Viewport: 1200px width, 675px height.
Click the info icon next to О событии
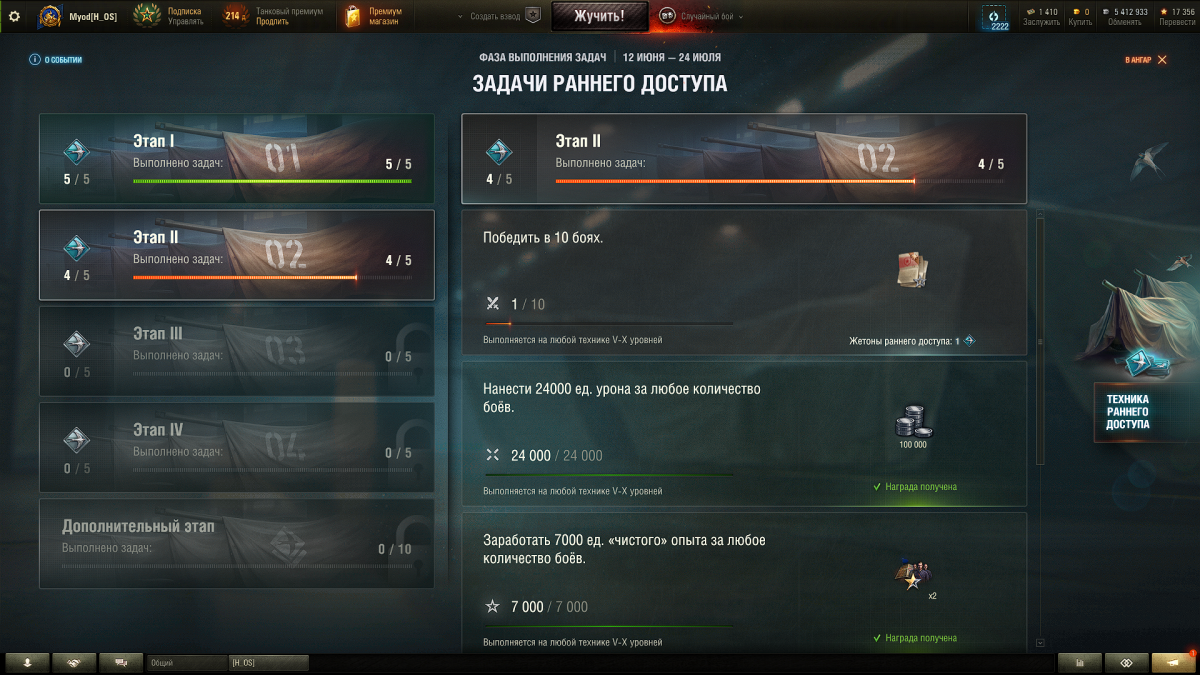tap(35, 60)
